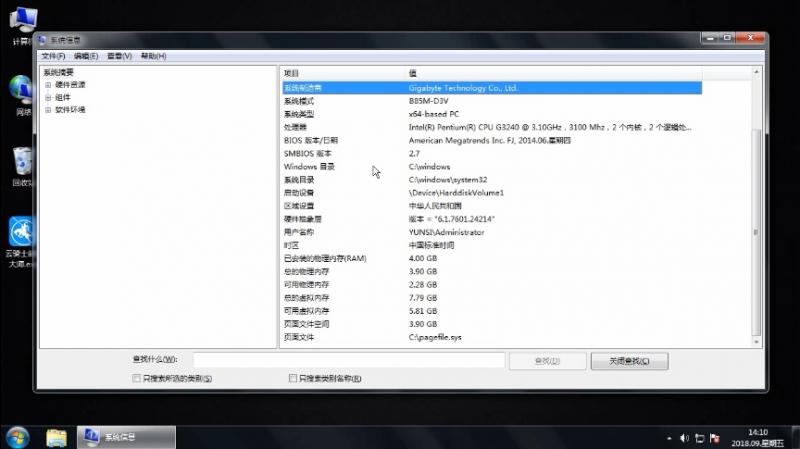Select the 4.00 GB installed RAM value

coord(422,259)
